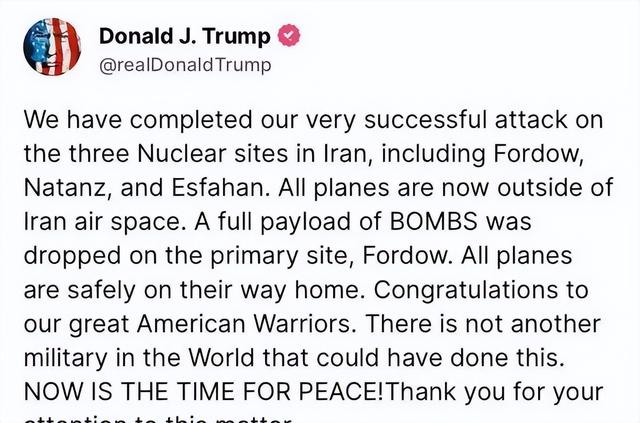Click the partially cut-off last text line
640x423 pixels.
(158, 419)
